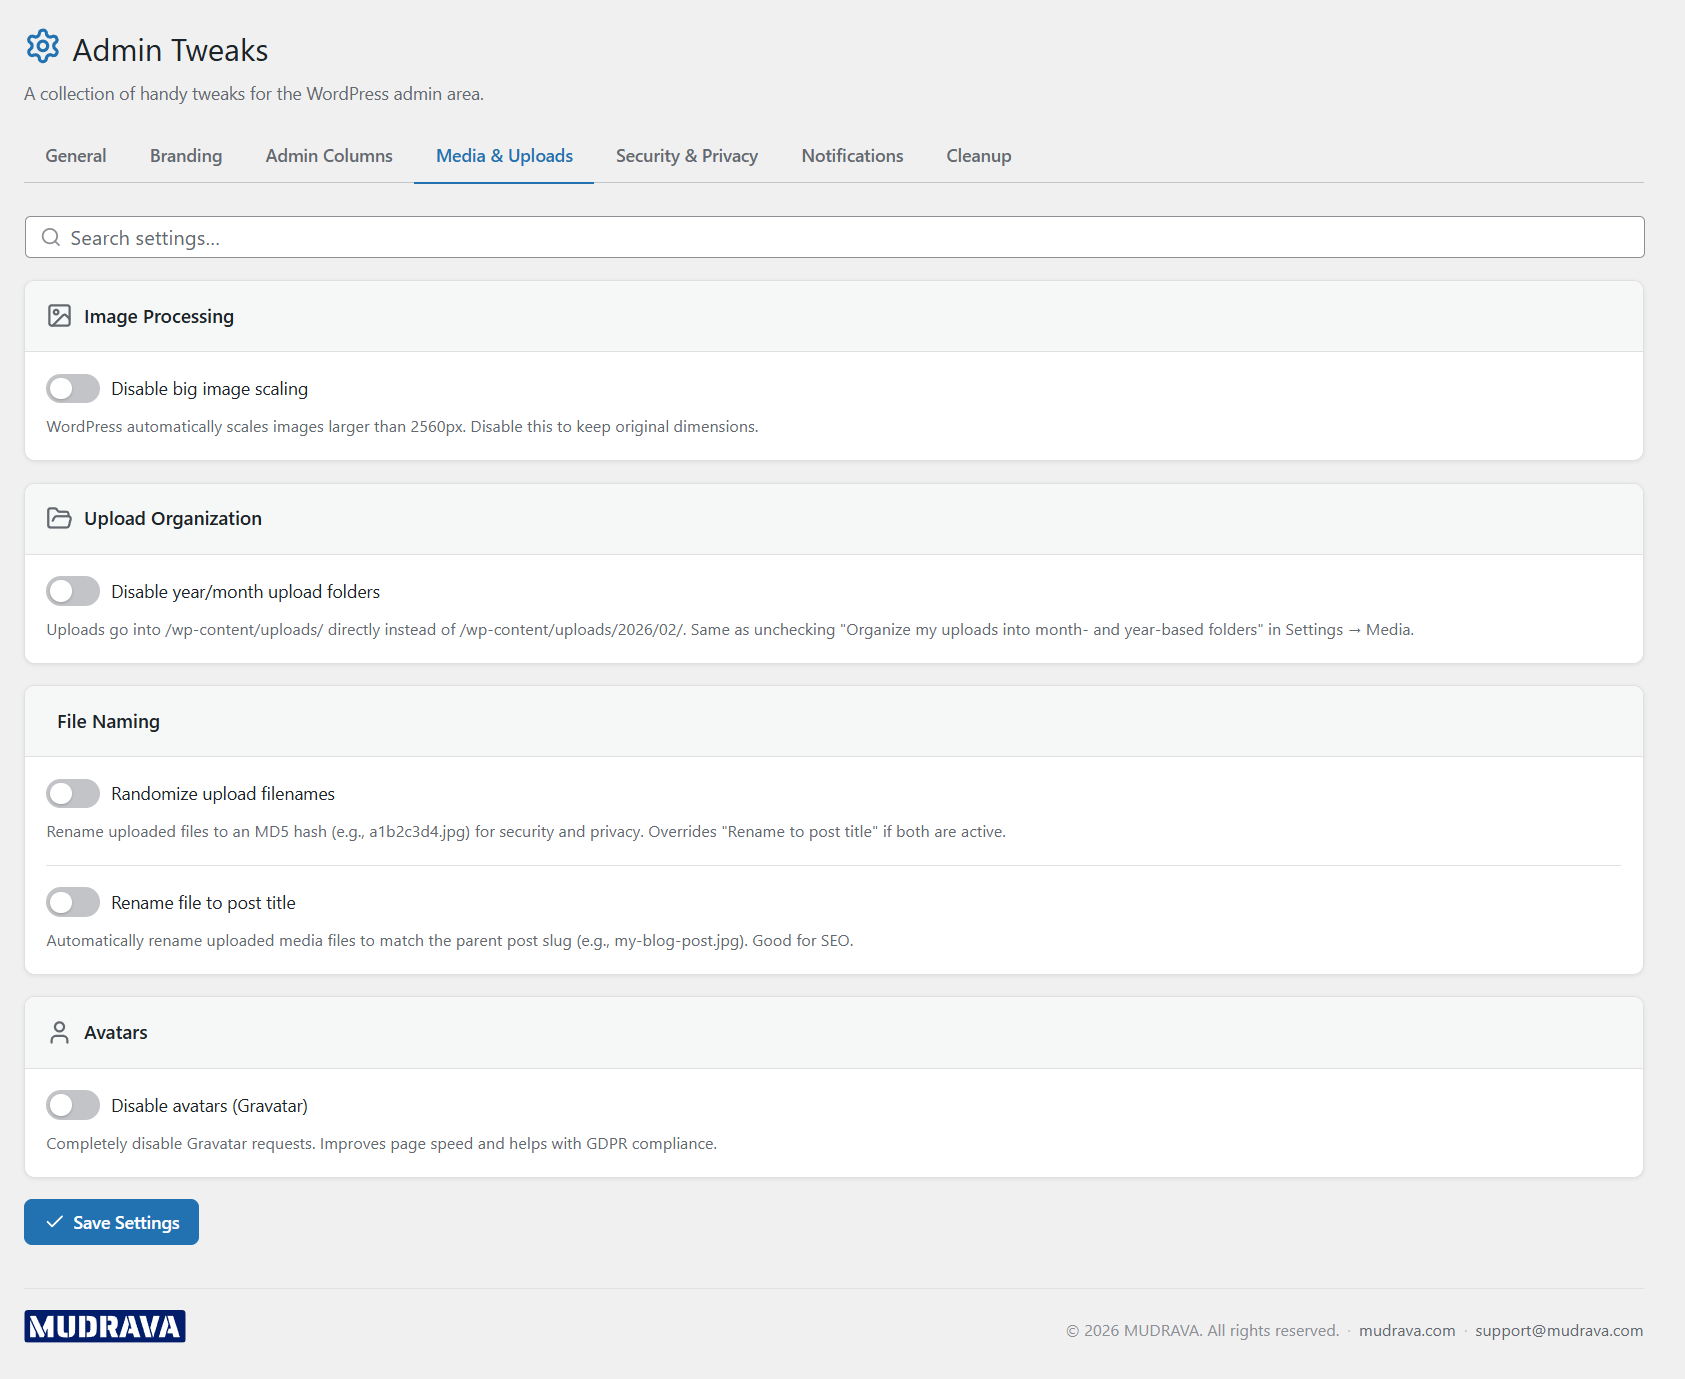Click the folder icon next to Upload Organization

pos(60,518)
